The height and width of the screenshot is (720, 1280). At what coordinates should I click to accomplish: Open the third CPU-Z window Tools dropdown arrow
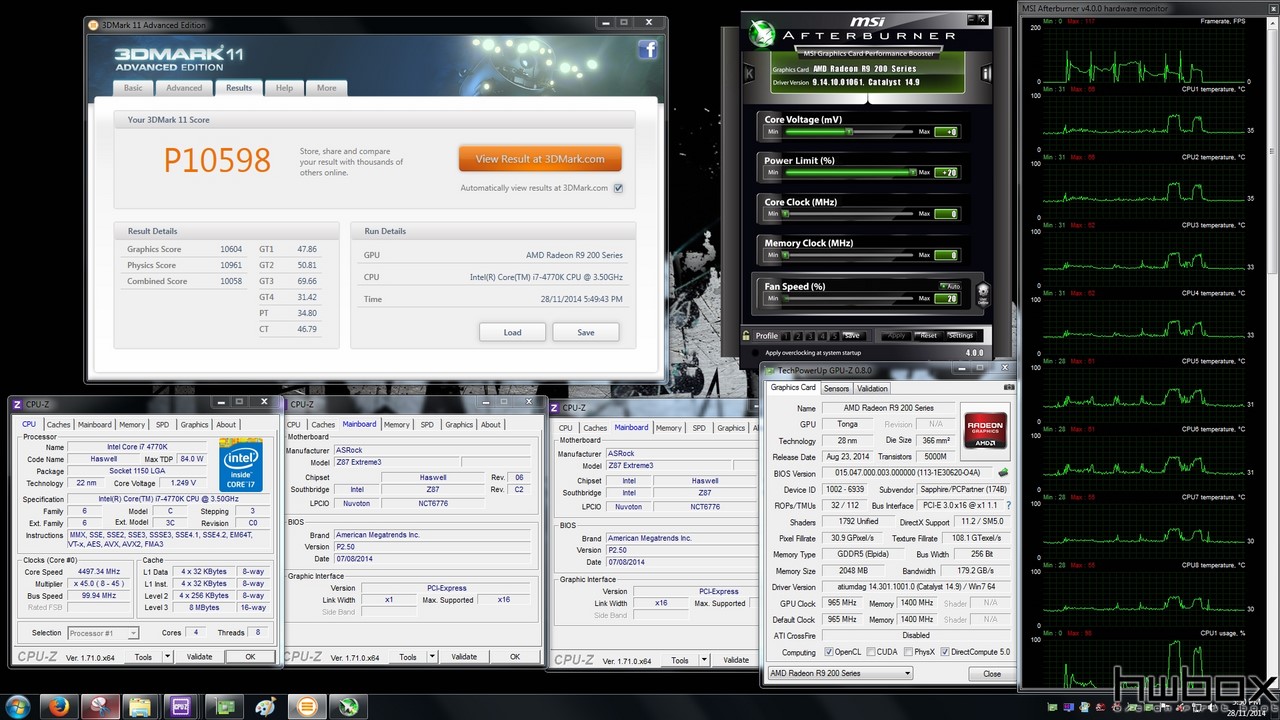pyautogui.click(x=704, y=660)
